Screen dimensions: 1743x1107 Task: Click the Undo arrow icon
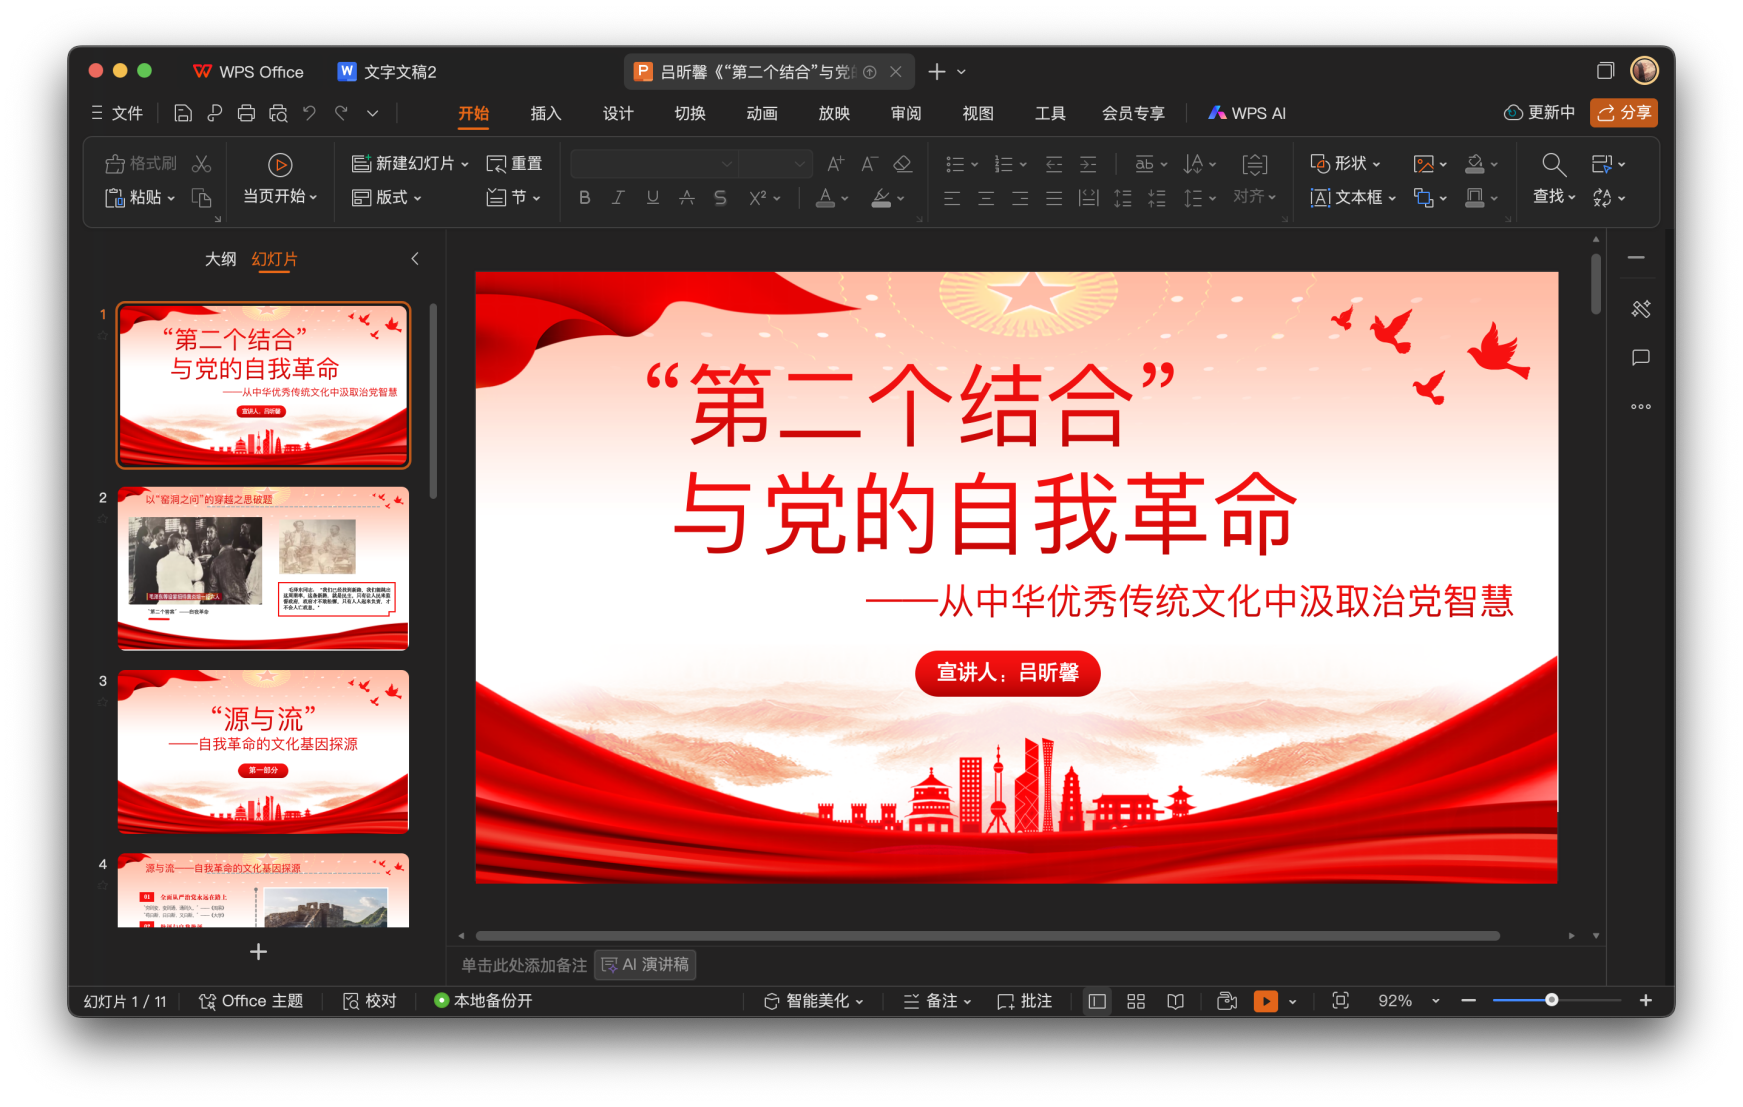(309, 113)
